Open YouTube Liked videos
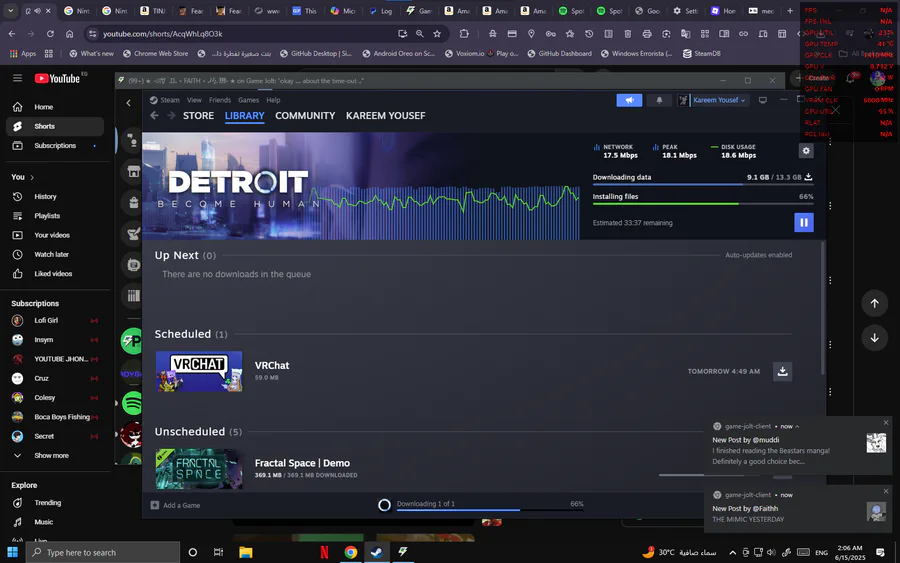Viewport: 900px width, 563px height. (x=55, y=274)
